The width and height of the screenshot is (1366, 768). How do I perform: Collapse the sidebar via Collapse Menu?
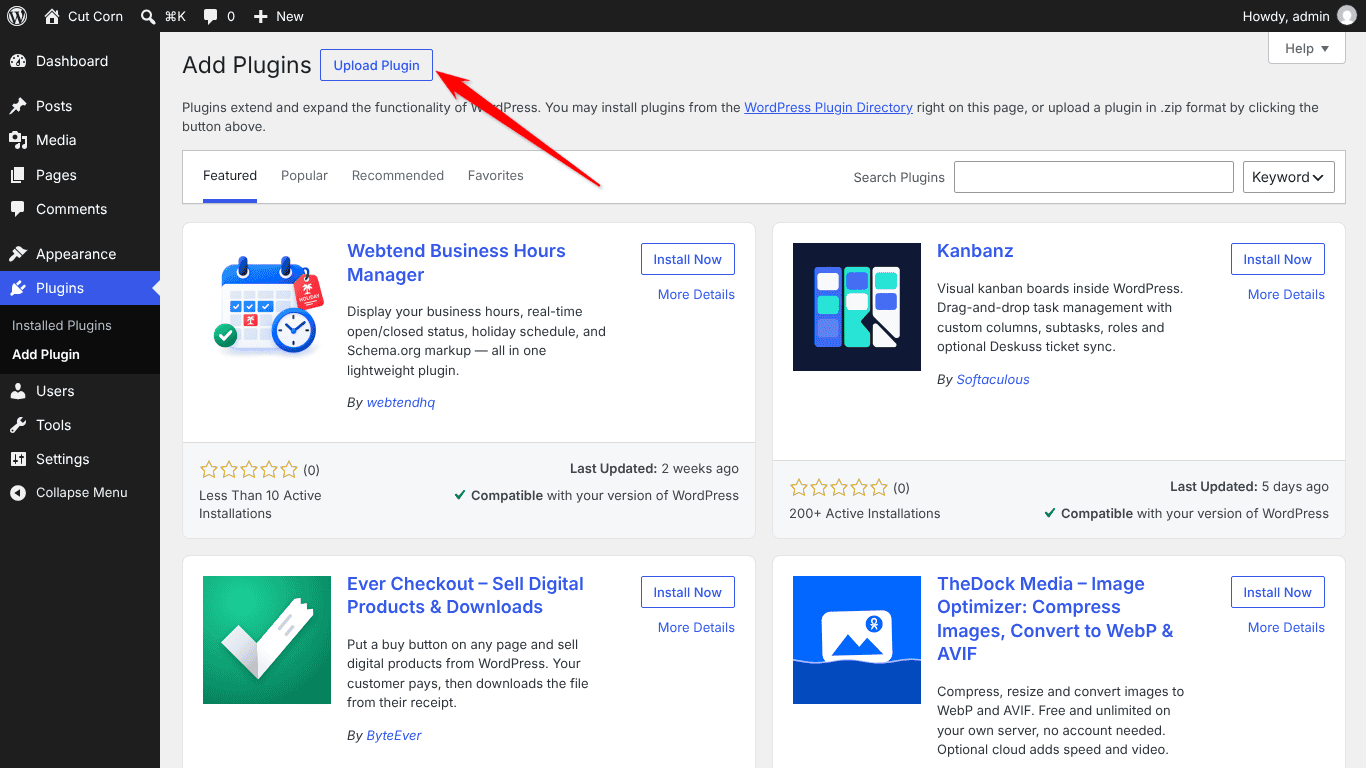coord(80,492)
